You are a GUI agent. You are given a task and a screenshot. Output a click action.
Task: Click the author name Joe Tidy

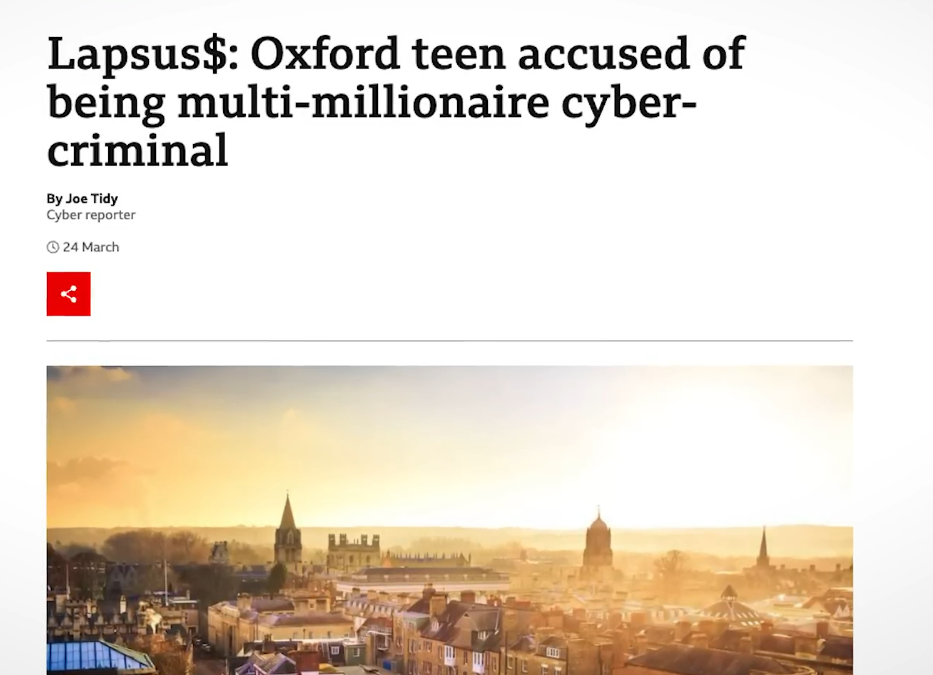92,199
